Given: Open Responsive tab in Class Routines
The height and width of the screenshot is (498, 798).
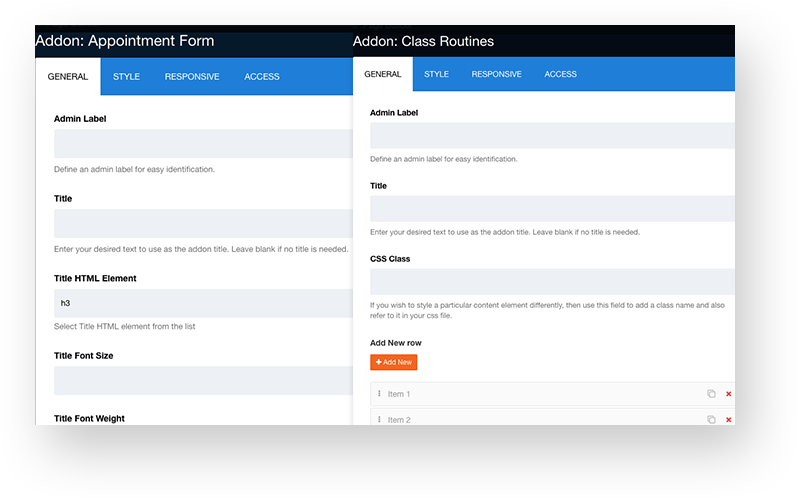Looking at the screenshot, I should coord(496,74).
